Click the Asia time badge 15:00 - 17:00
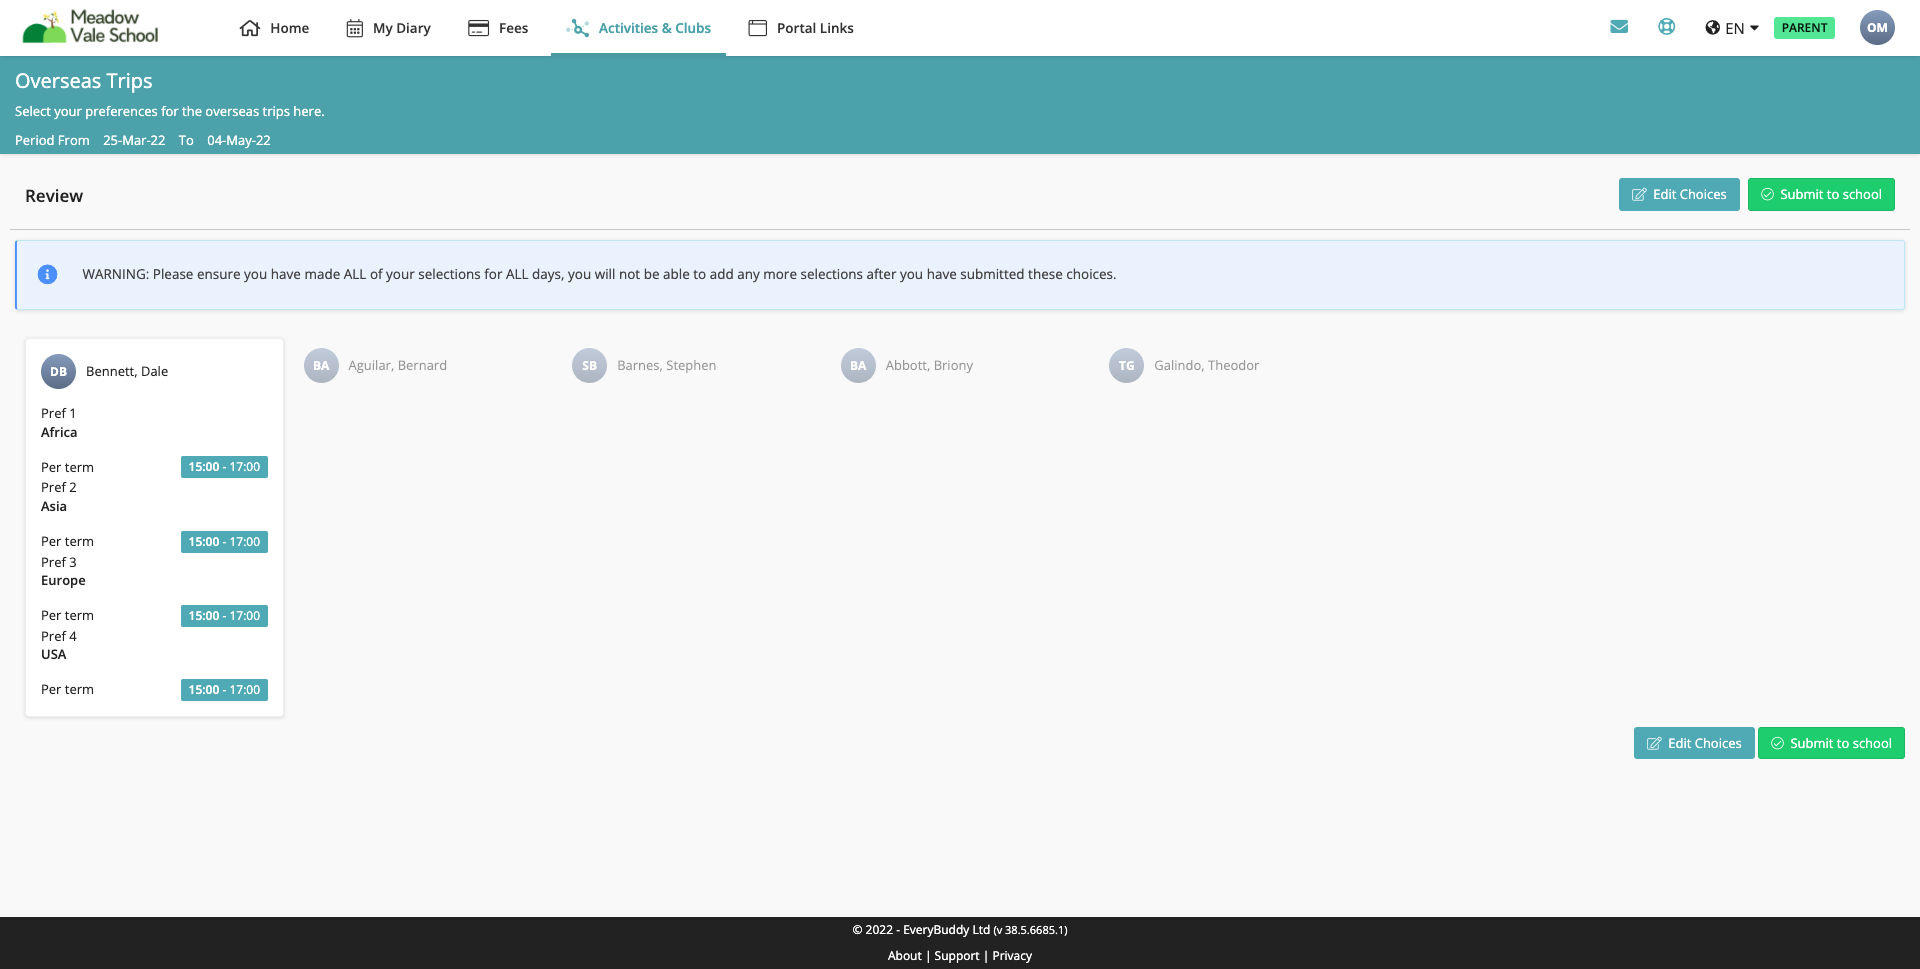 pos(224,542)
